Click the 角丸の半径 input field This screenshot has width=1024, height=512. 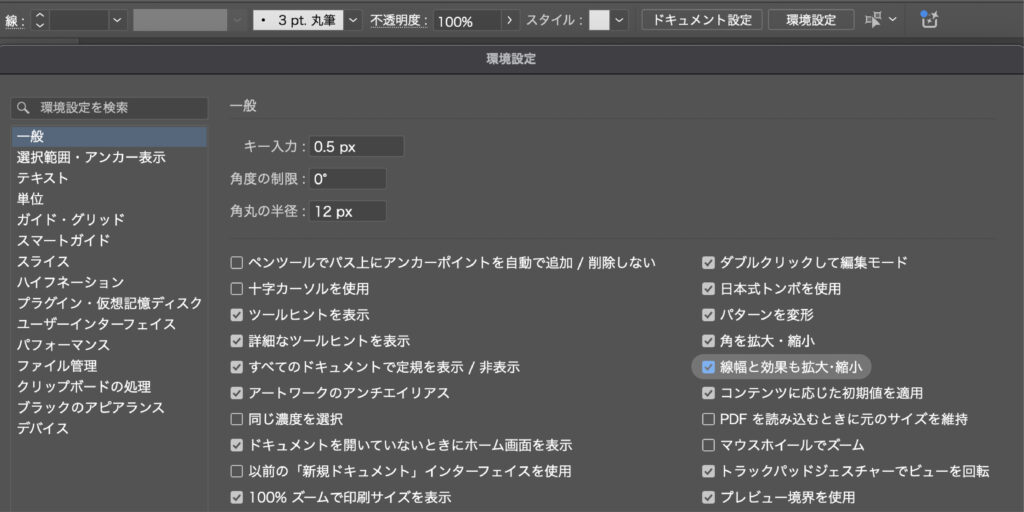(347, 211)
